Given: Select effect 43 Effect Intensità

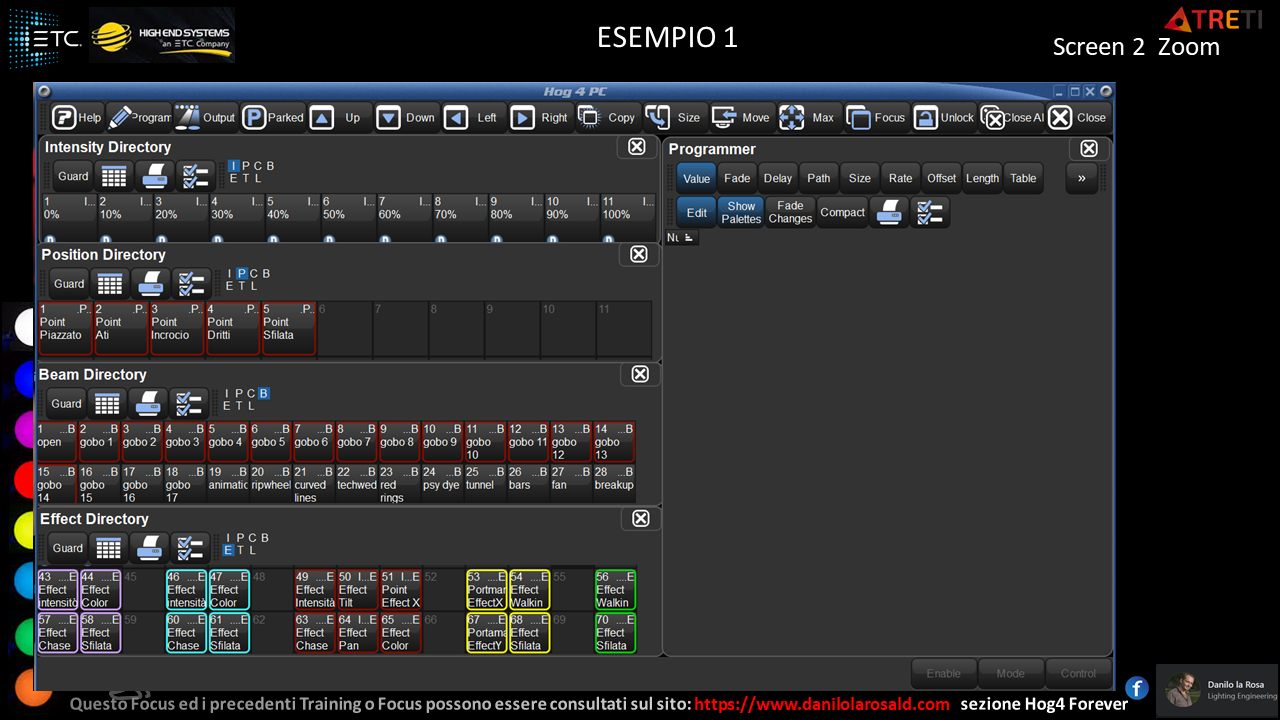Looking at the screenshot, I should (x=57, y=590).
